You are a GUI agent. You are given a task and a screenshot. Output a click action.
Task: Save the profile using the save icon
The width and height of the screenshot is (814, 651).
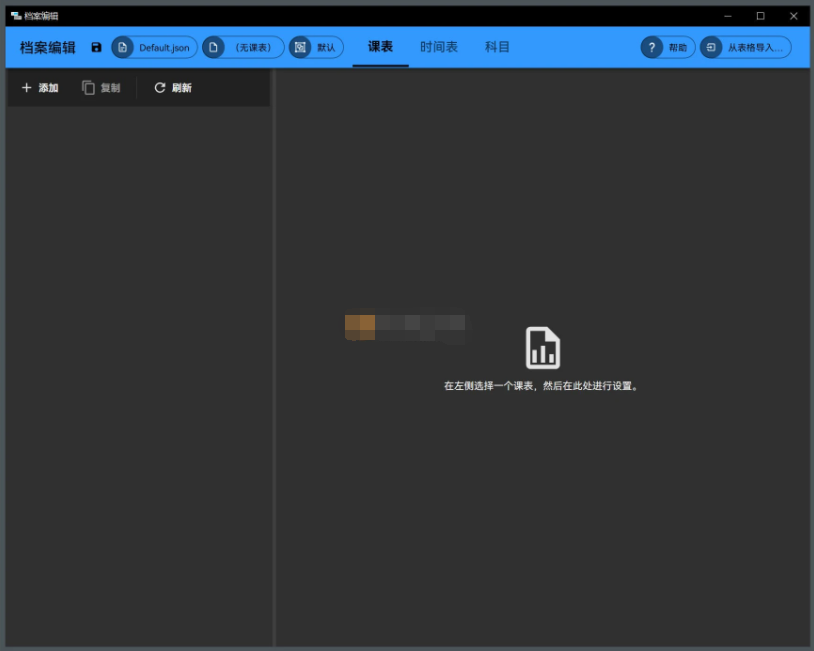(x=96, y=46)
